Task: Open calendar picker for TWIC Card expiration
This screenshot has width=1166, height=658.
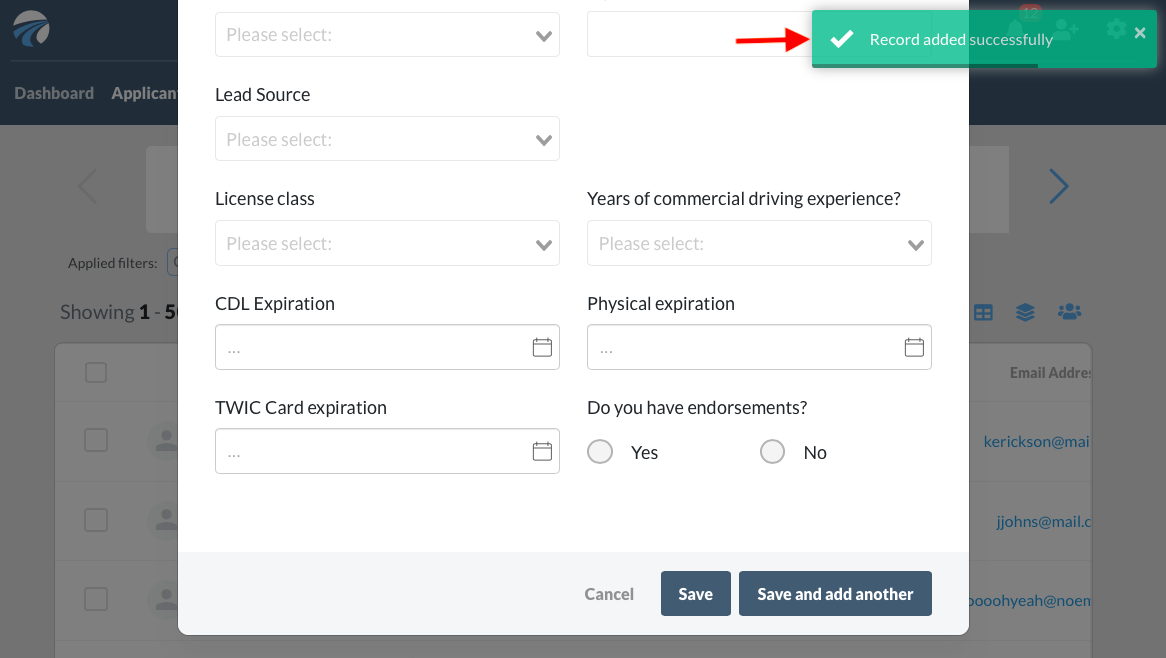Action: coord(542,452)
